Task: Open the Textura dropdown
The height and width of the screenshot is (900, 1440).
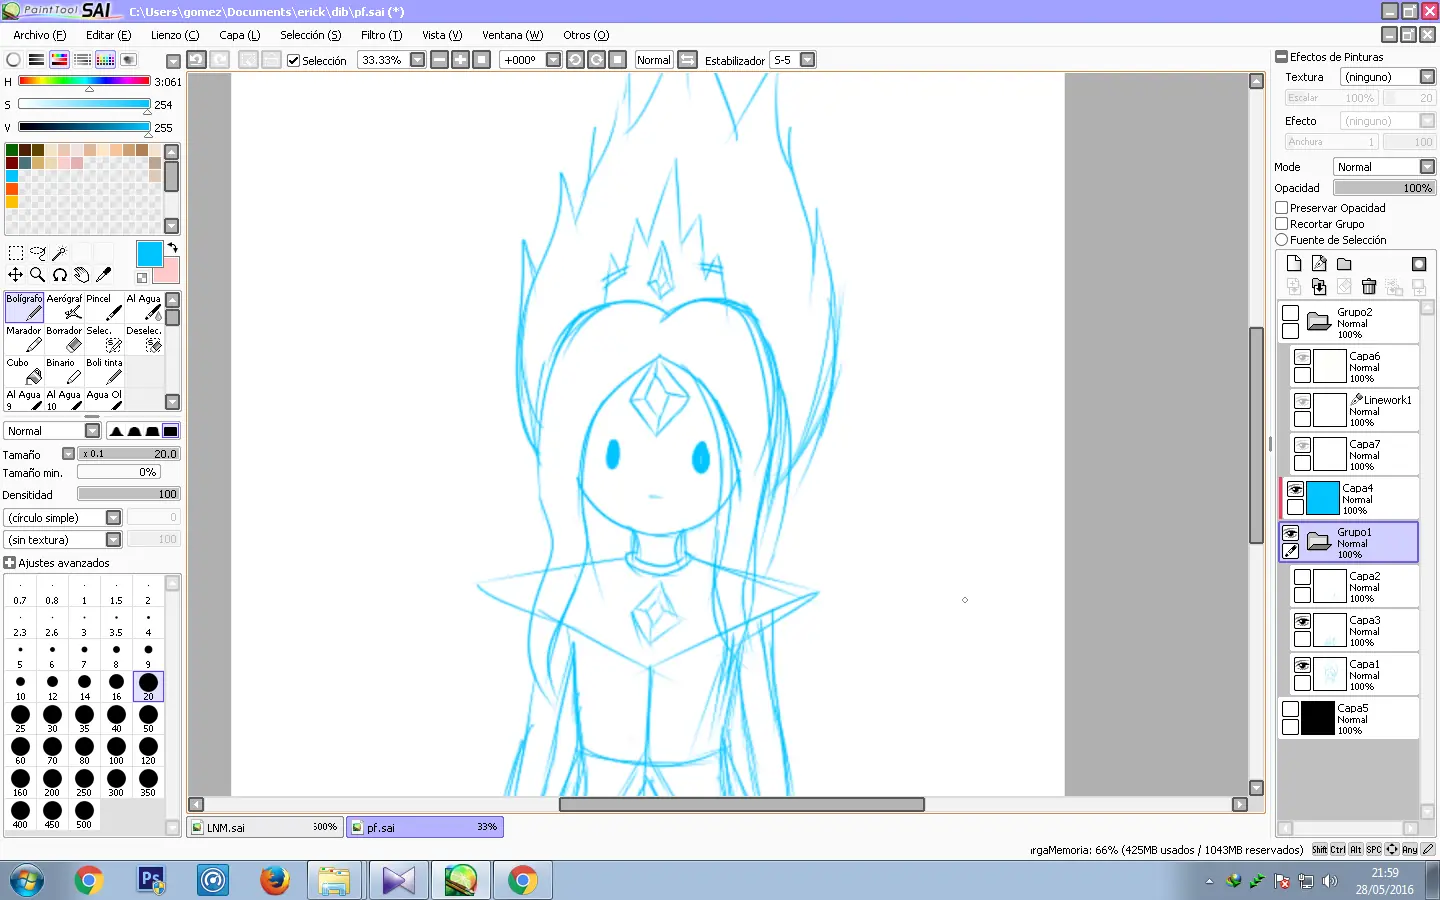Action: point(1427,77)
